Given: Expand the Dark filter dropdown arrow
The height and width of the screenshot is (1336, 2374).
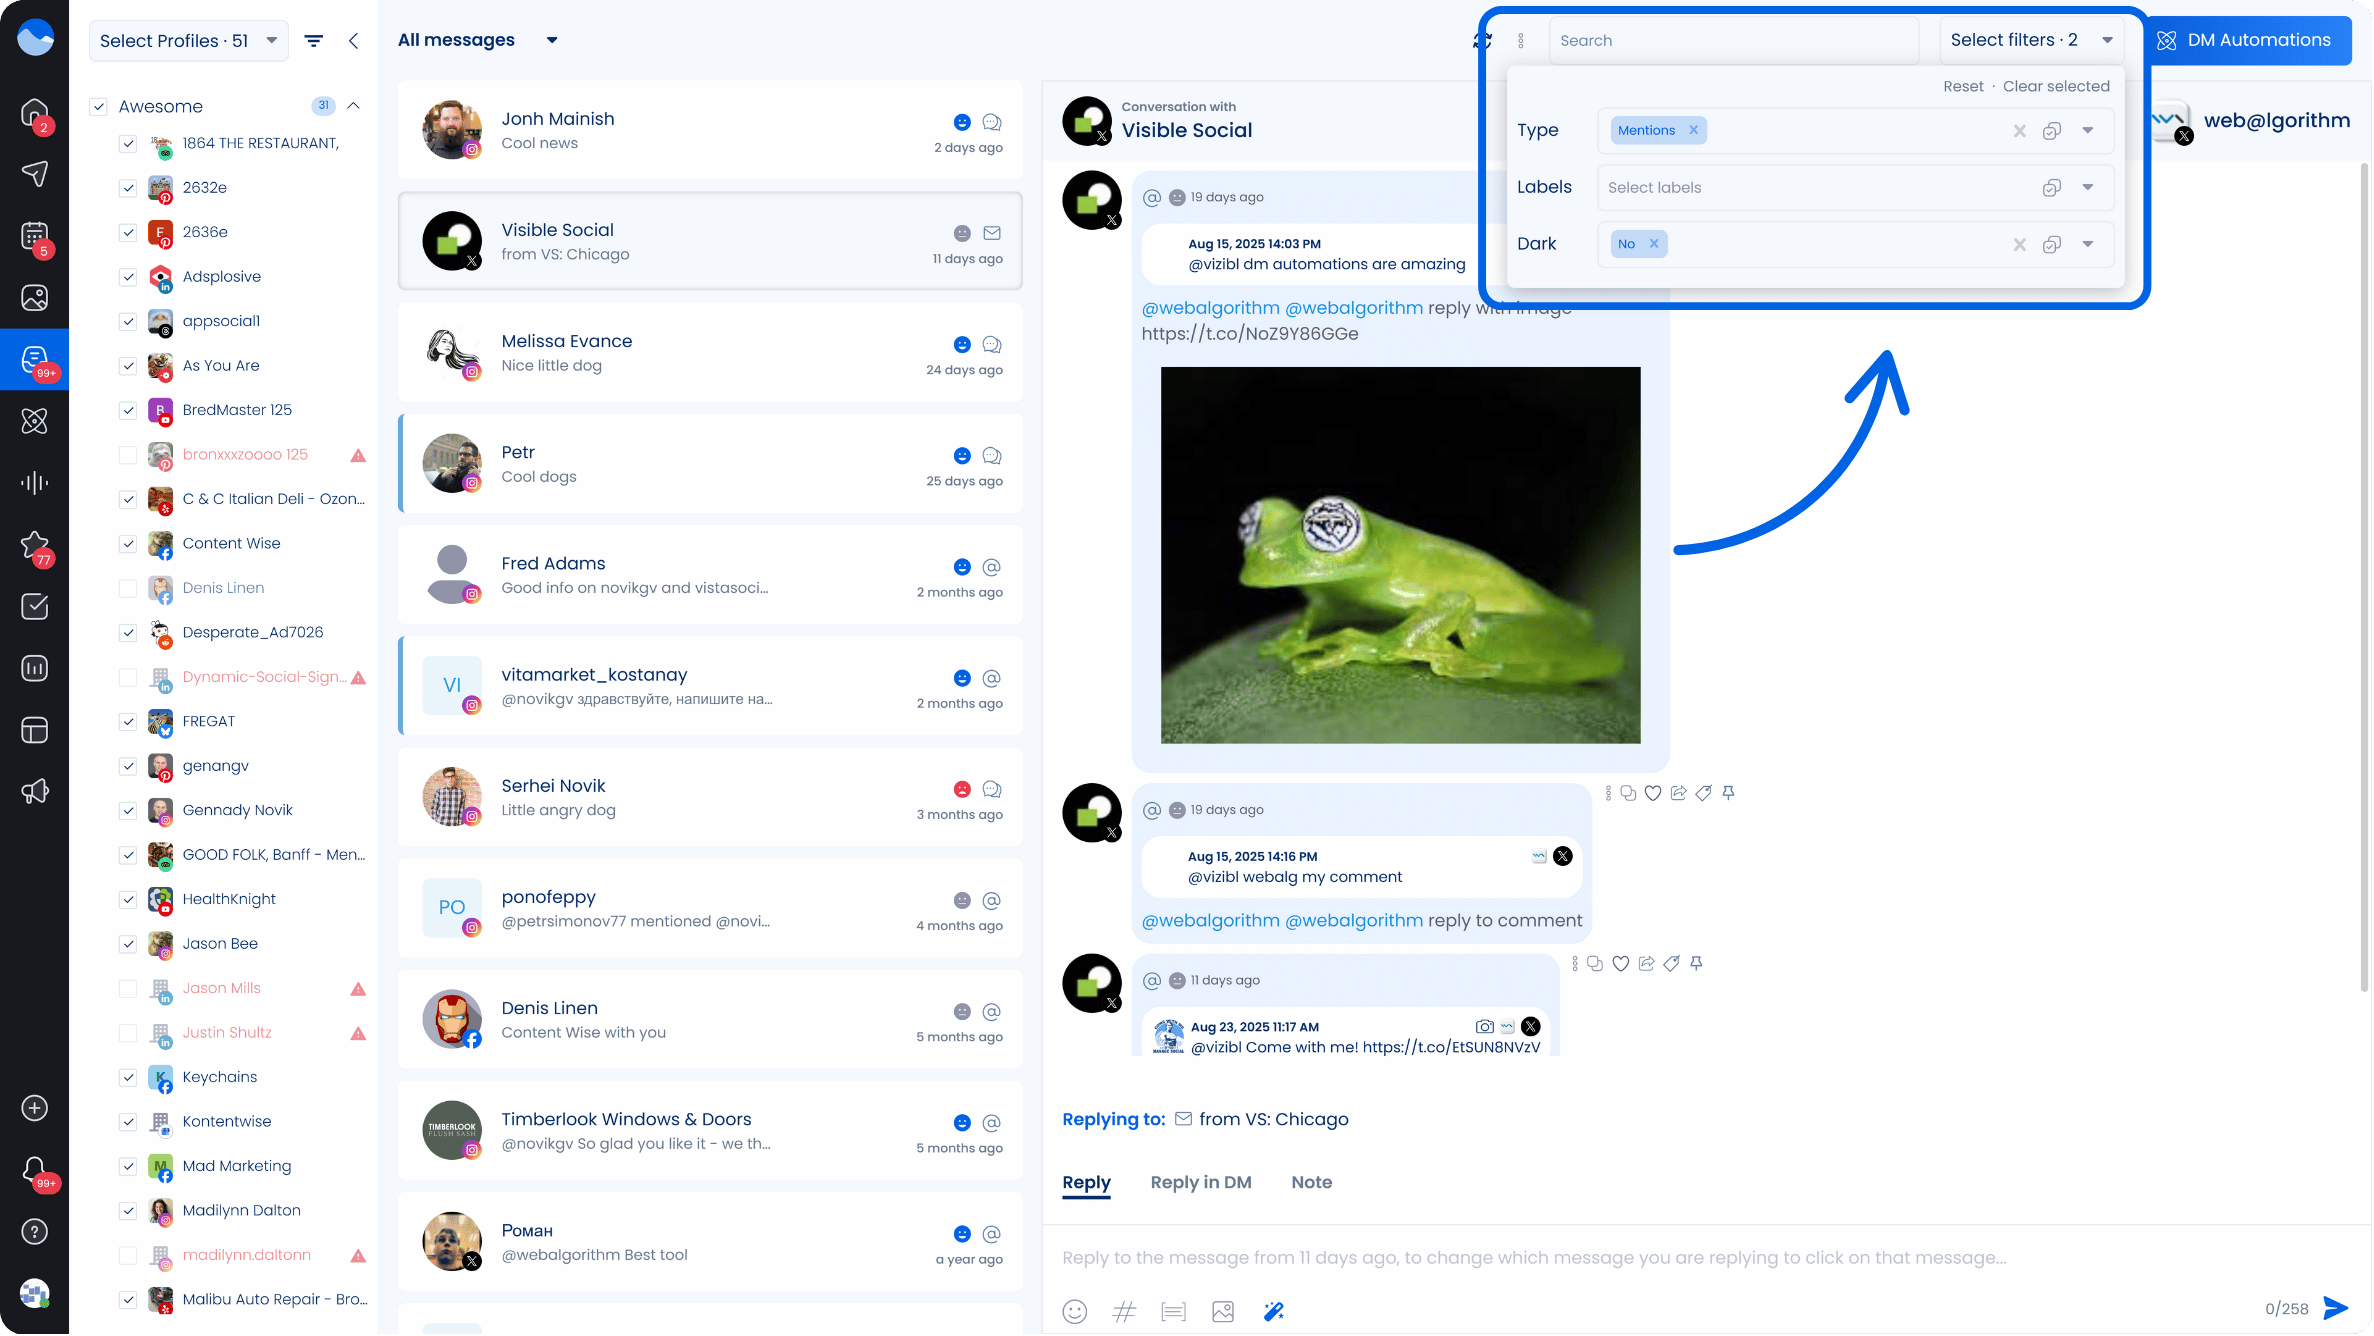Looking at the screenshot, I should (x=2089, y=245).
